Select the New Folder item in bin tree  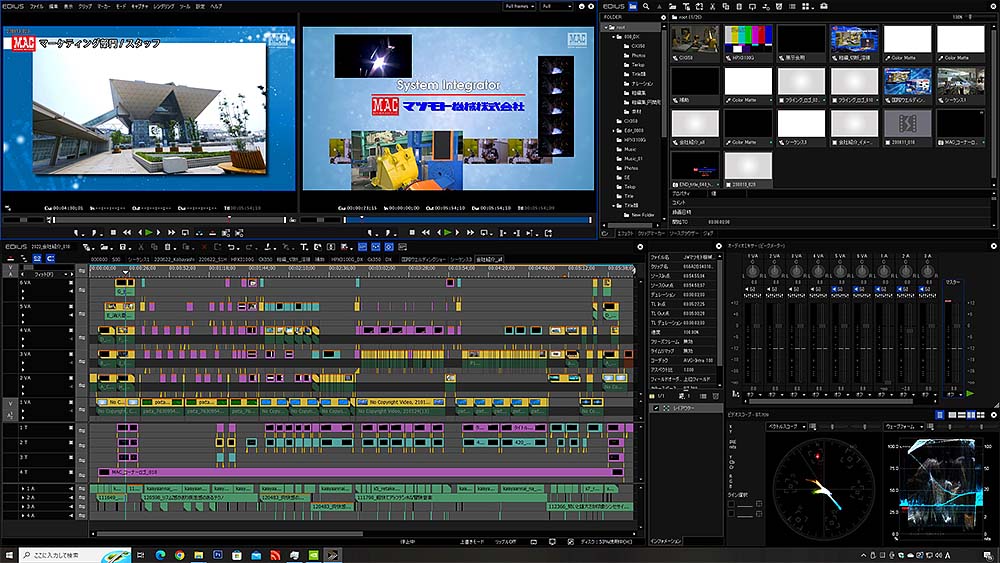643,215
